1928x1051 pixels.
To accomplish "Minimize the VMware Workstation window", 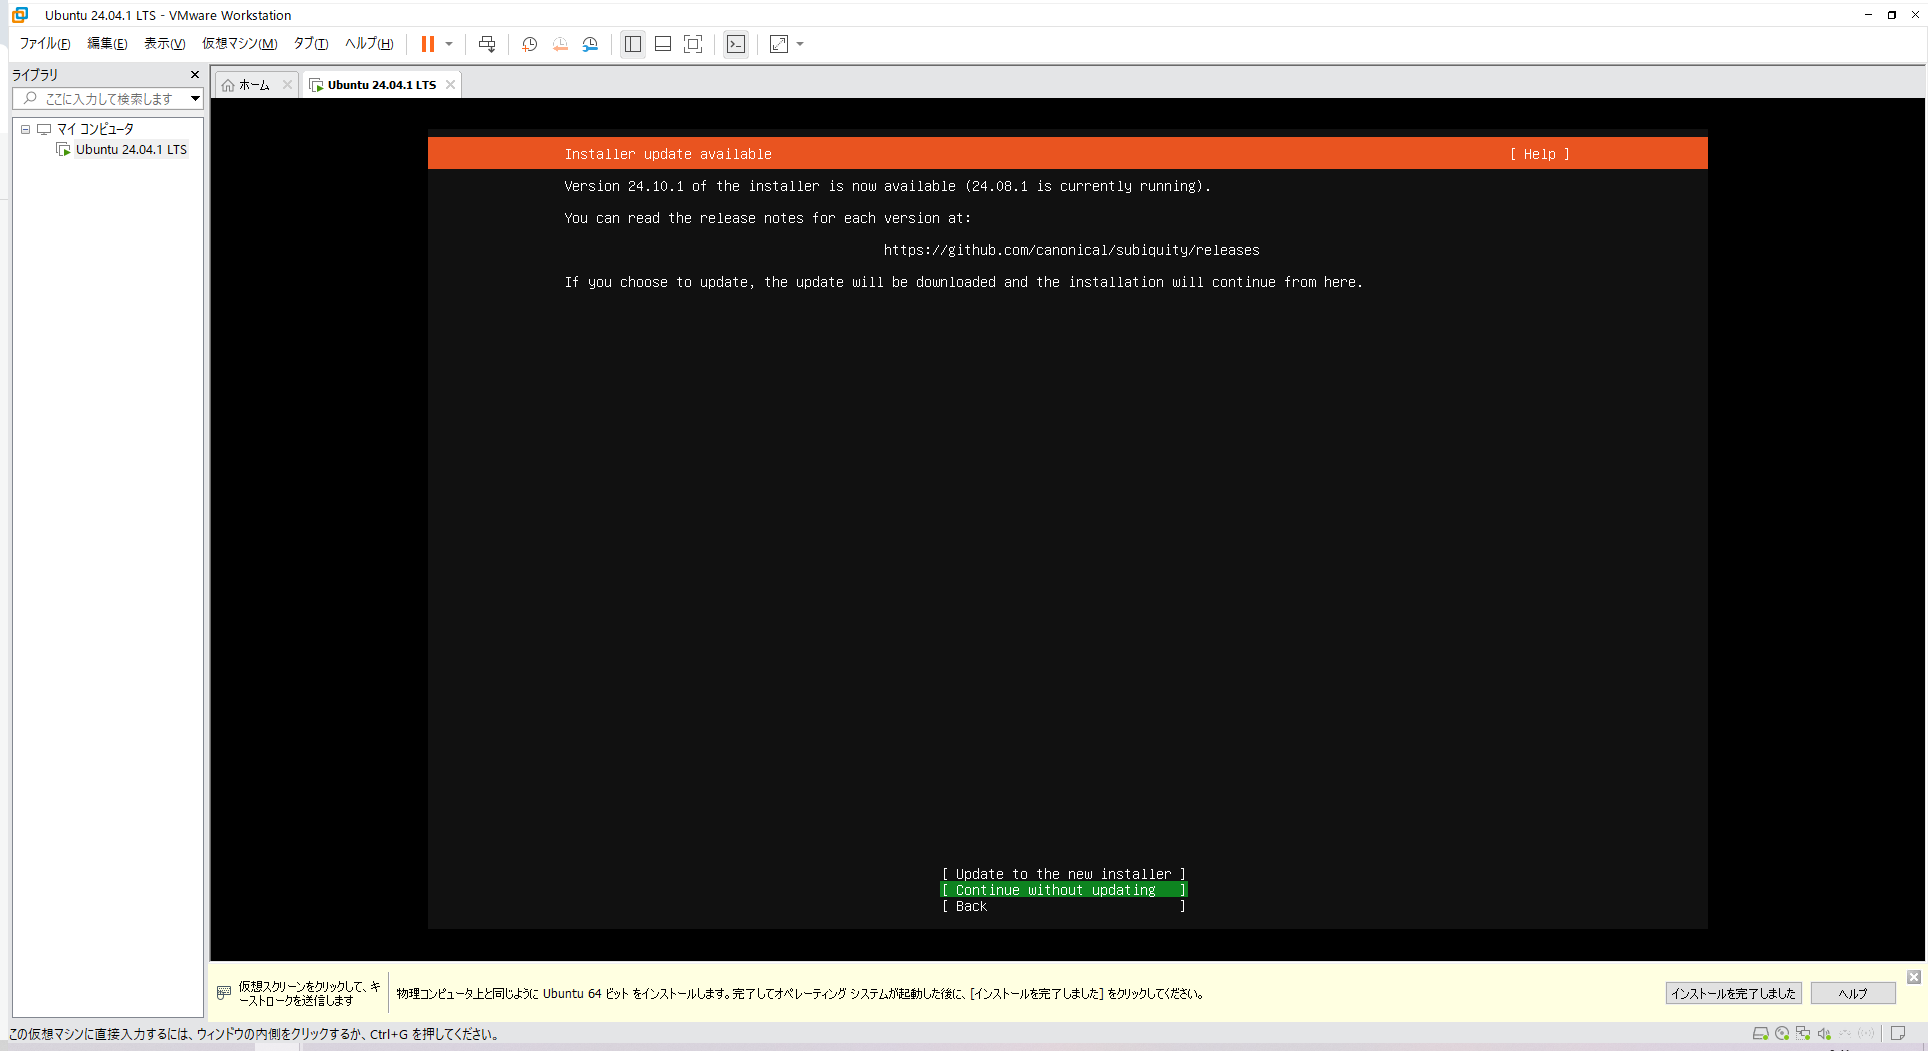I will point(1868,15).
